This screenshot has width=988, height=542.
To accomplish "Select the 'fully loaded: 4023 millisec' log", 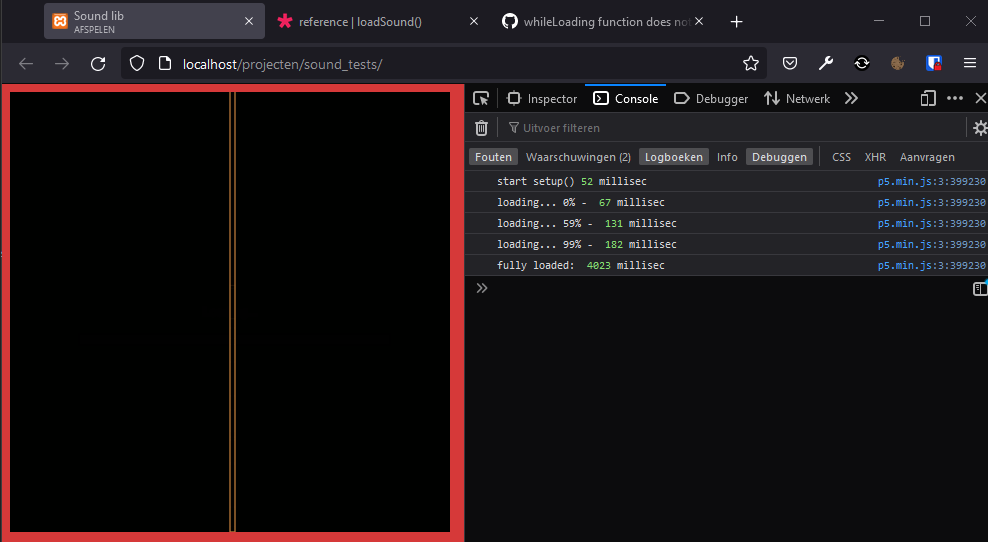I will coord(580,265).
